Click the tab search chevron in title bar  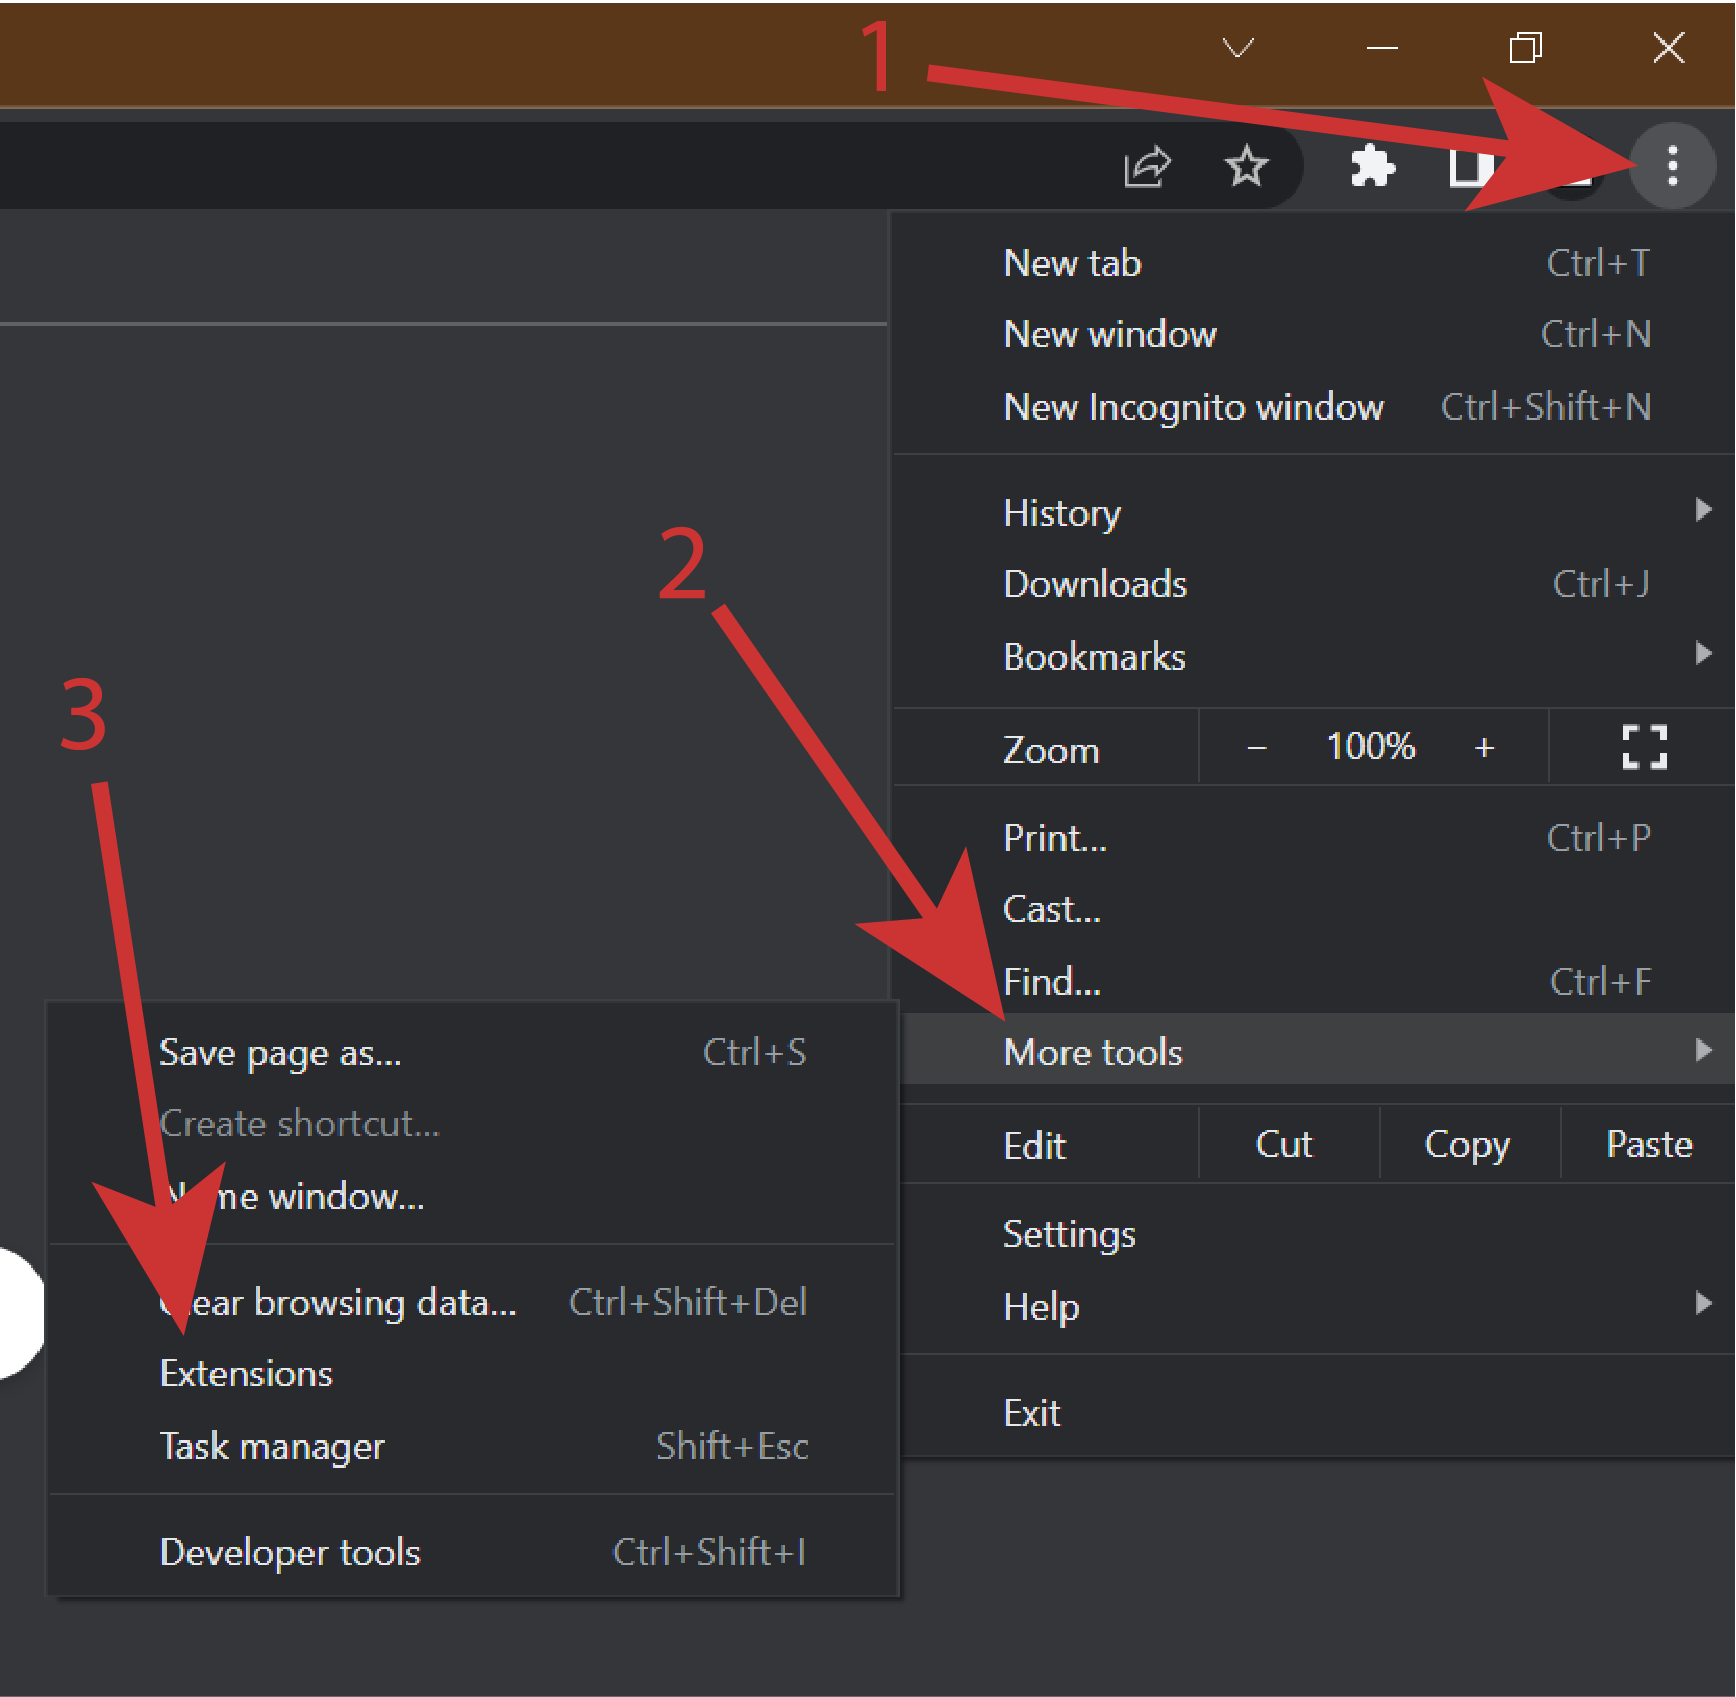[x=1238, y=47]
